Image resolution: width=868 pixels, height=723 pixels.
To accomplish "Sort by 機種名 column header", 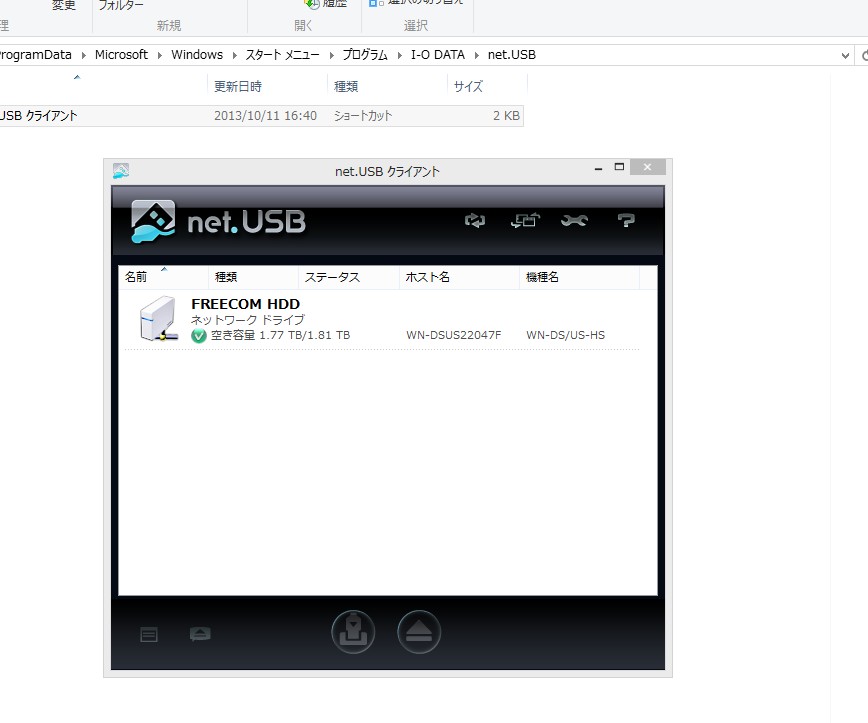I will tap(579, 277).
